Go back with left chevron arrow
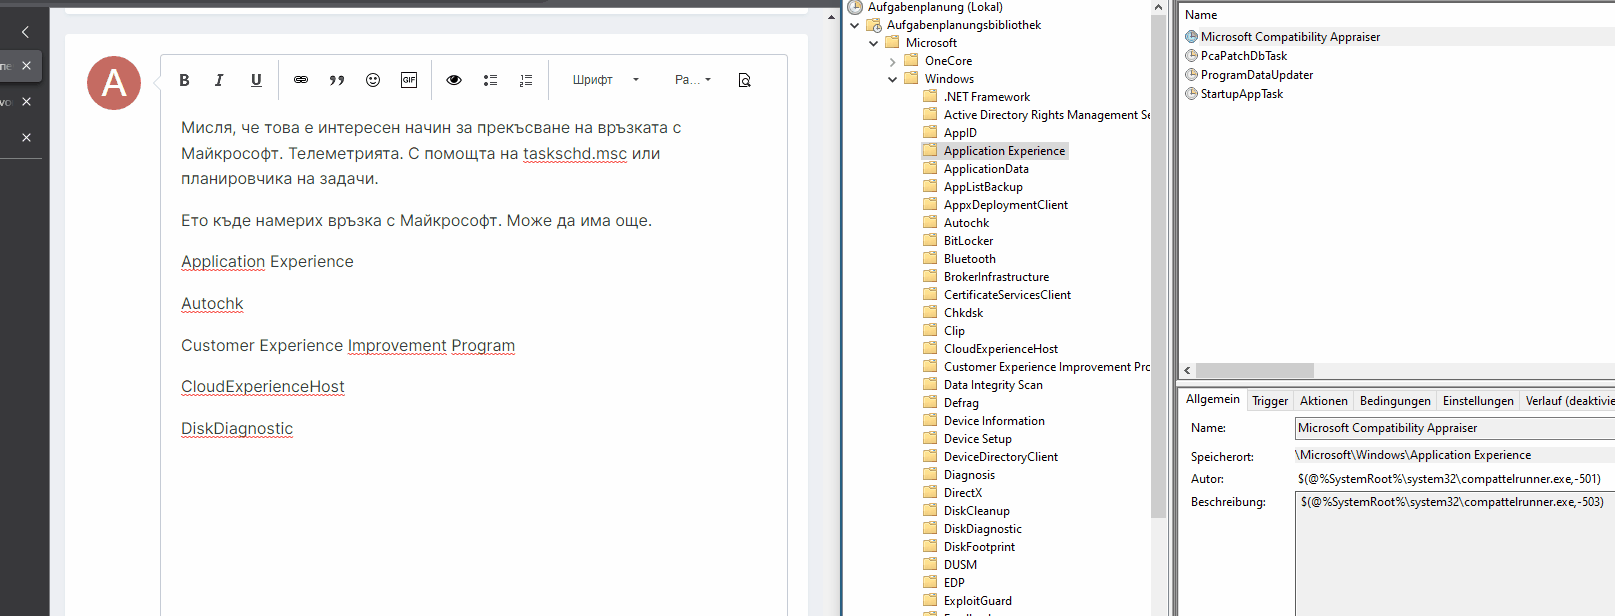Viewport: 1615px width, 616px height. click(25, 32)
